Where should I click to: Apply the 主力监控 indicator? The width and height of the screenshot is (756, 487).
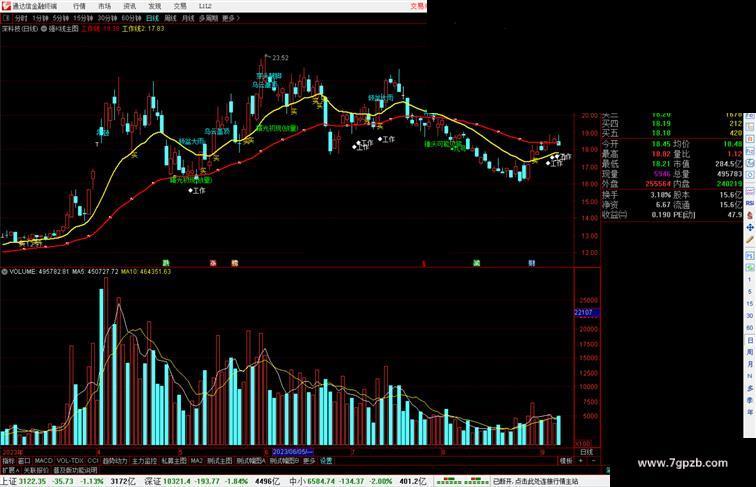[145, 461]
